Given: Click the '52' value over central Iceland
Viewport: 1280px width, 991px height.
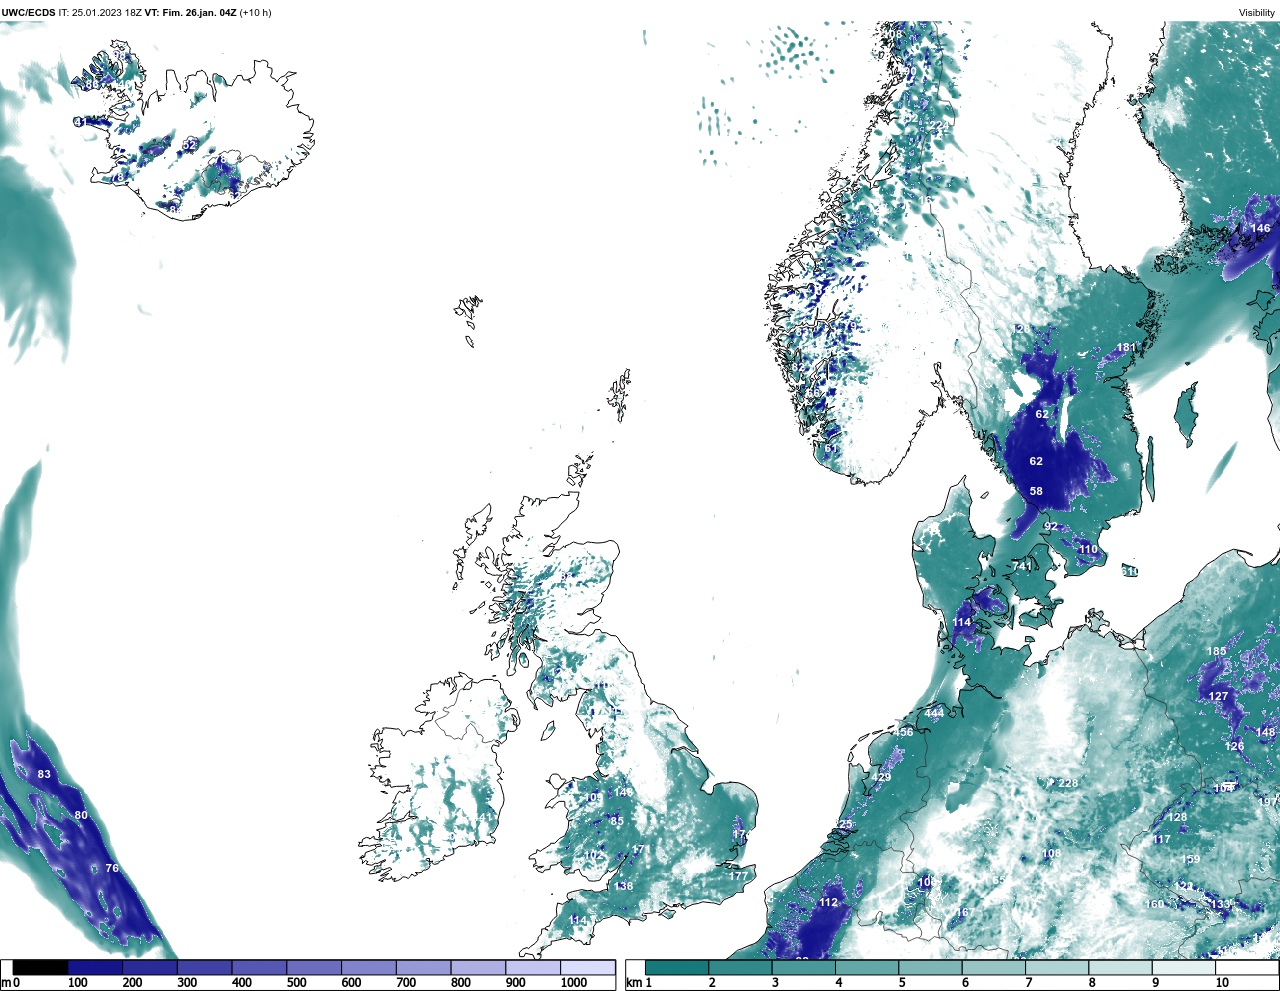Looking at the screenshot, I should (190, 146).
